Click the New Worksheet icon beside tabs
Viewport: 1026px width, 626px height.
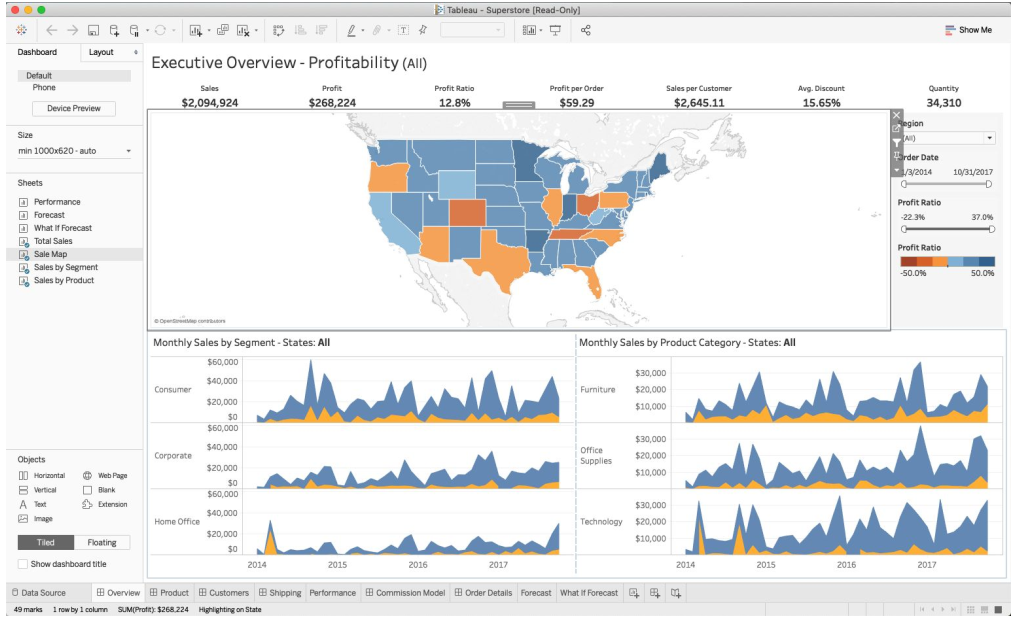pos(634,593)
